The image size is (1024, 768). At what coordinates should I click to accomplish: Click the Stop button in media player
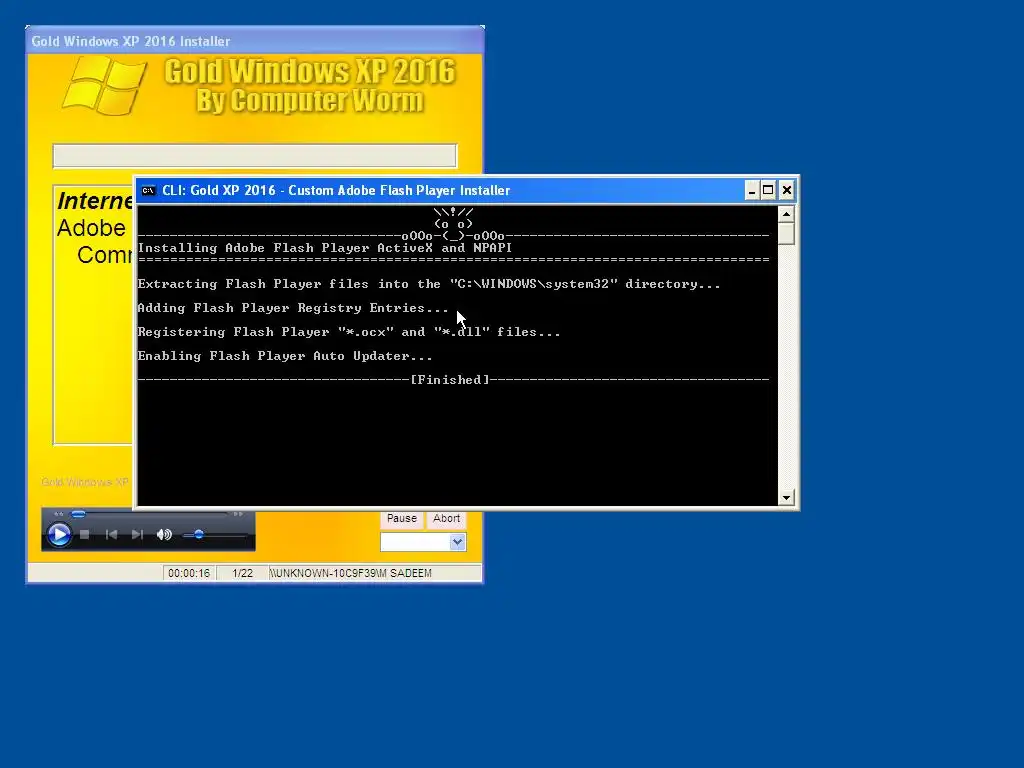pos(84,534)
